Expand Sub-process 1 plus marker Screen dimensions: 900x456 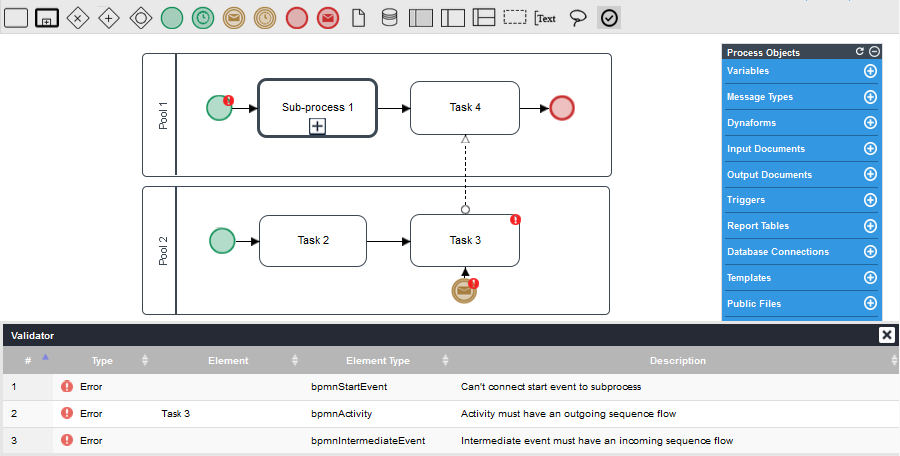coord(317,126)
